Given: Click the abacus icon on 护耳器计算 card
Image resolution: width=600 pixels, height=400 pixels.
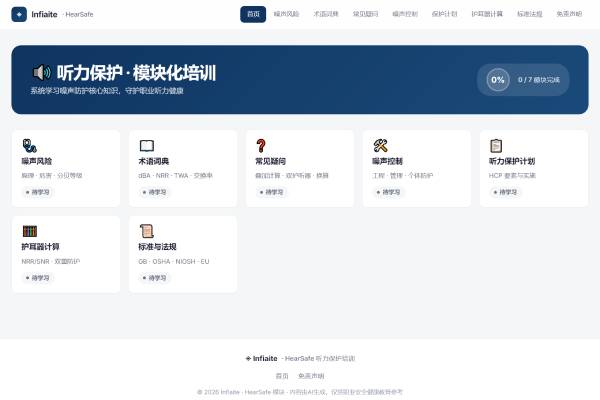Looking at the screenshot, I should click(29, 231).
